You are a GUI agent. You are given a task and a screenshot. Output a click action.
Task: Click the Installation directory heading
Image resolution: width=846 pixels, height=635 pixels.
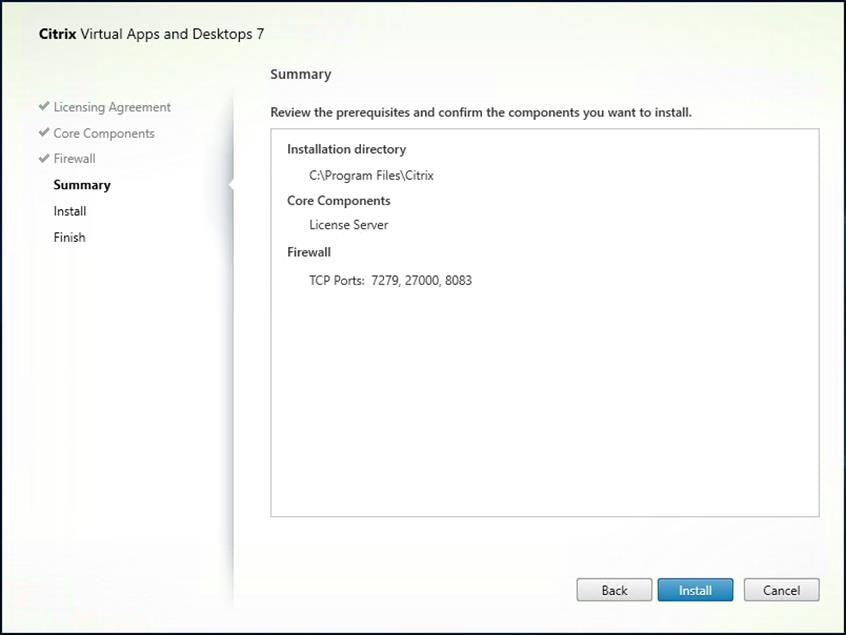(x=346, y=149)
